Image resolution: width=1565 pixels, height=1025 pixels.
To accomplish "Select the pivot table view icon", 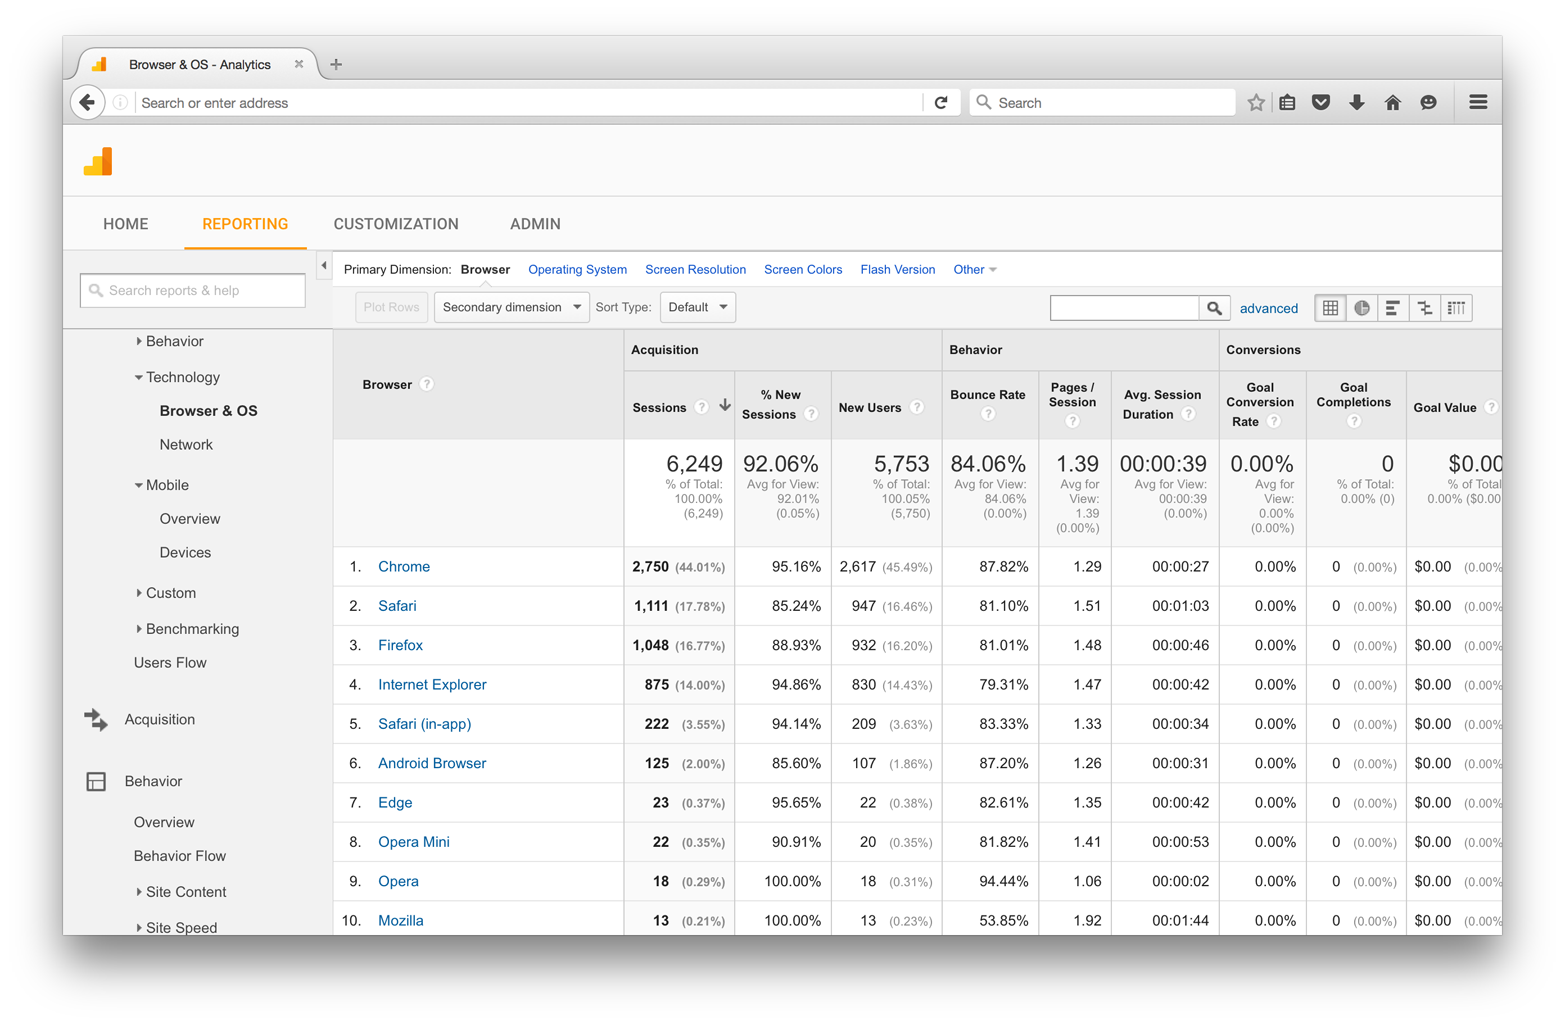I will coord(1457,308).
